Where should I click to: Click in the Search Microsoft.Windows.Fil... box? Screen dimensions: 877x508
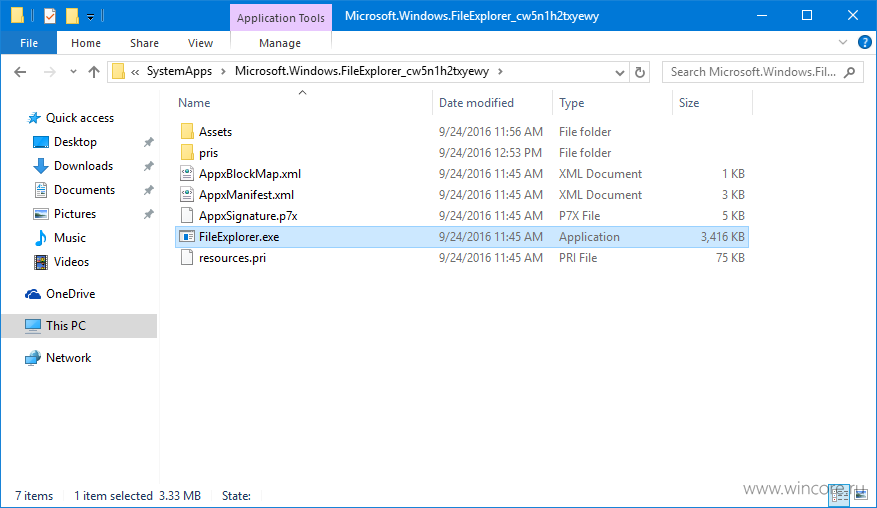click(x=752, y=72)
